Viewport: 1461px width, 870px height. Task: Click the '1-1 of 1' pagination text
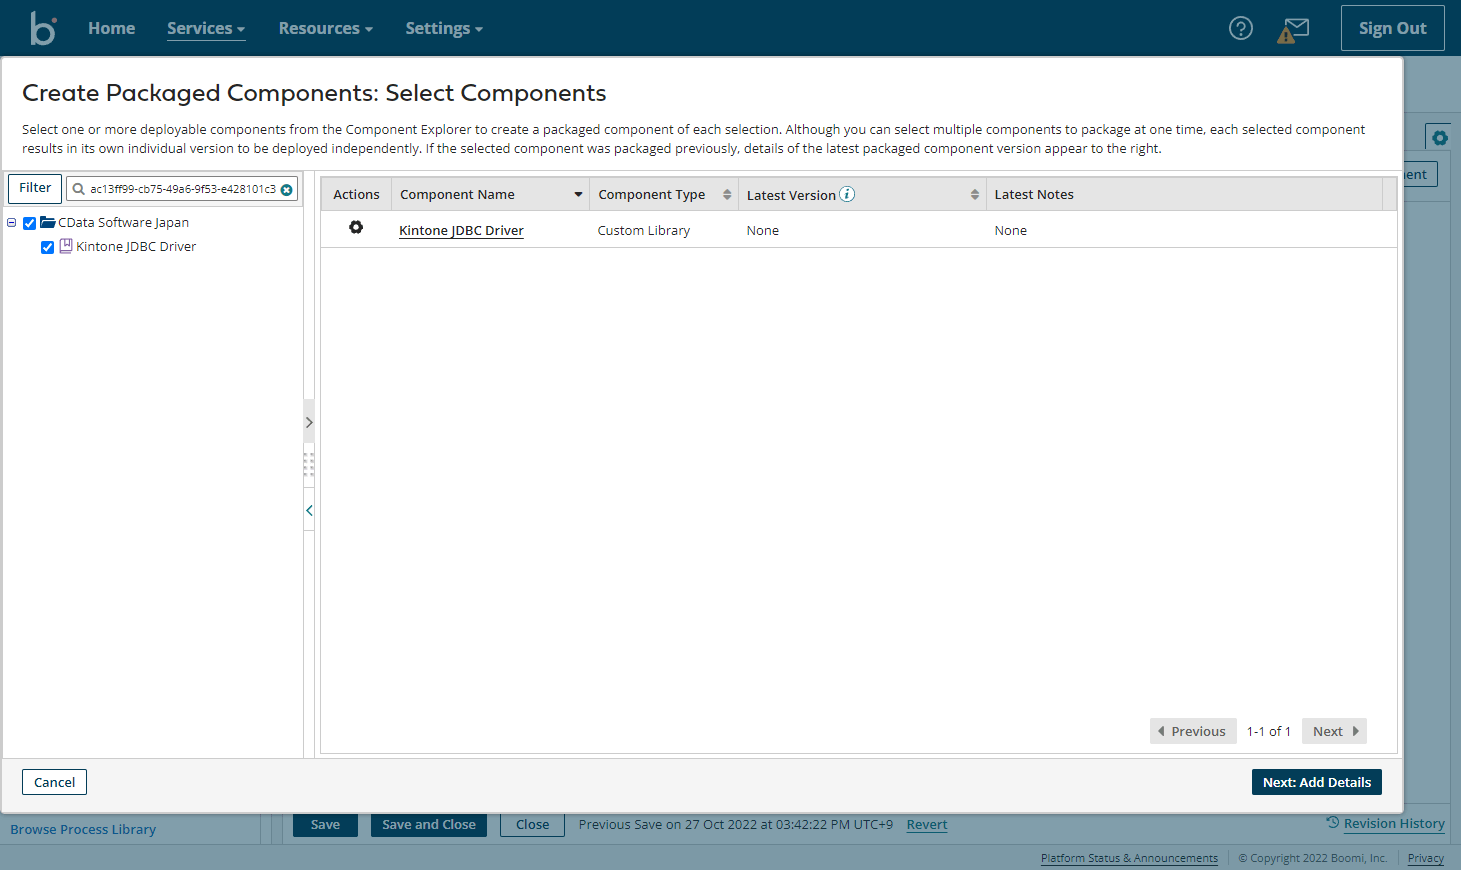1269,731
